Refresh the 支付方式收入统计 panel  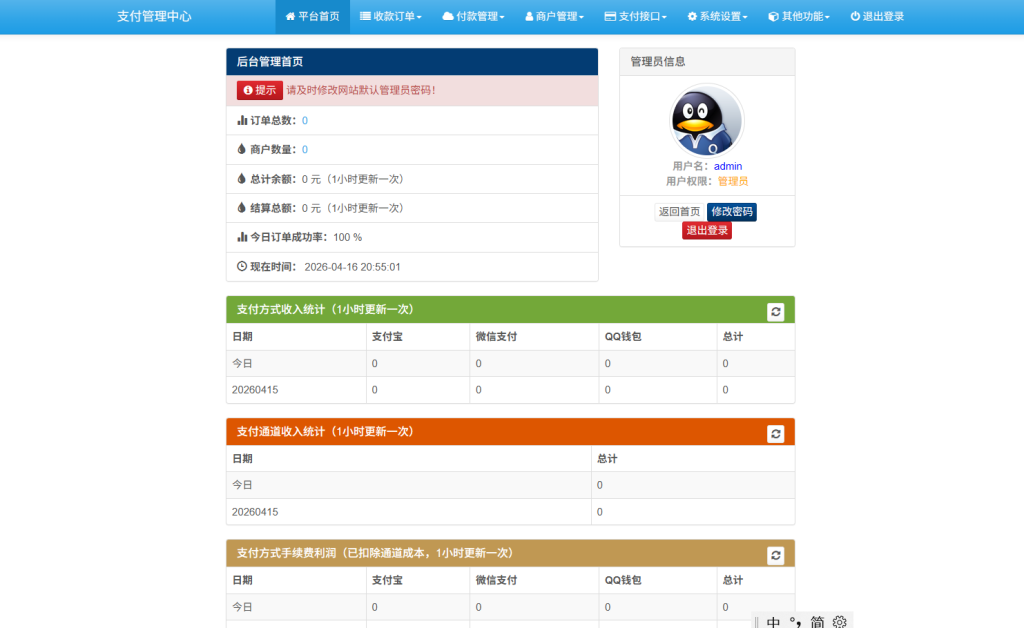pos(775,311)
